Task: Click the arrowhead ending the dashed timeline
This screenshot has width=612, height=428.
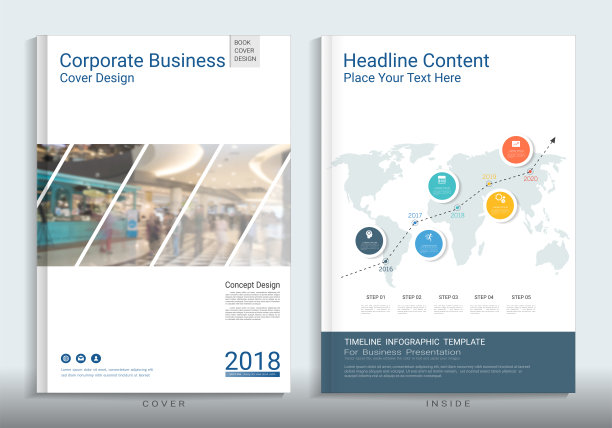Action: 551,141
